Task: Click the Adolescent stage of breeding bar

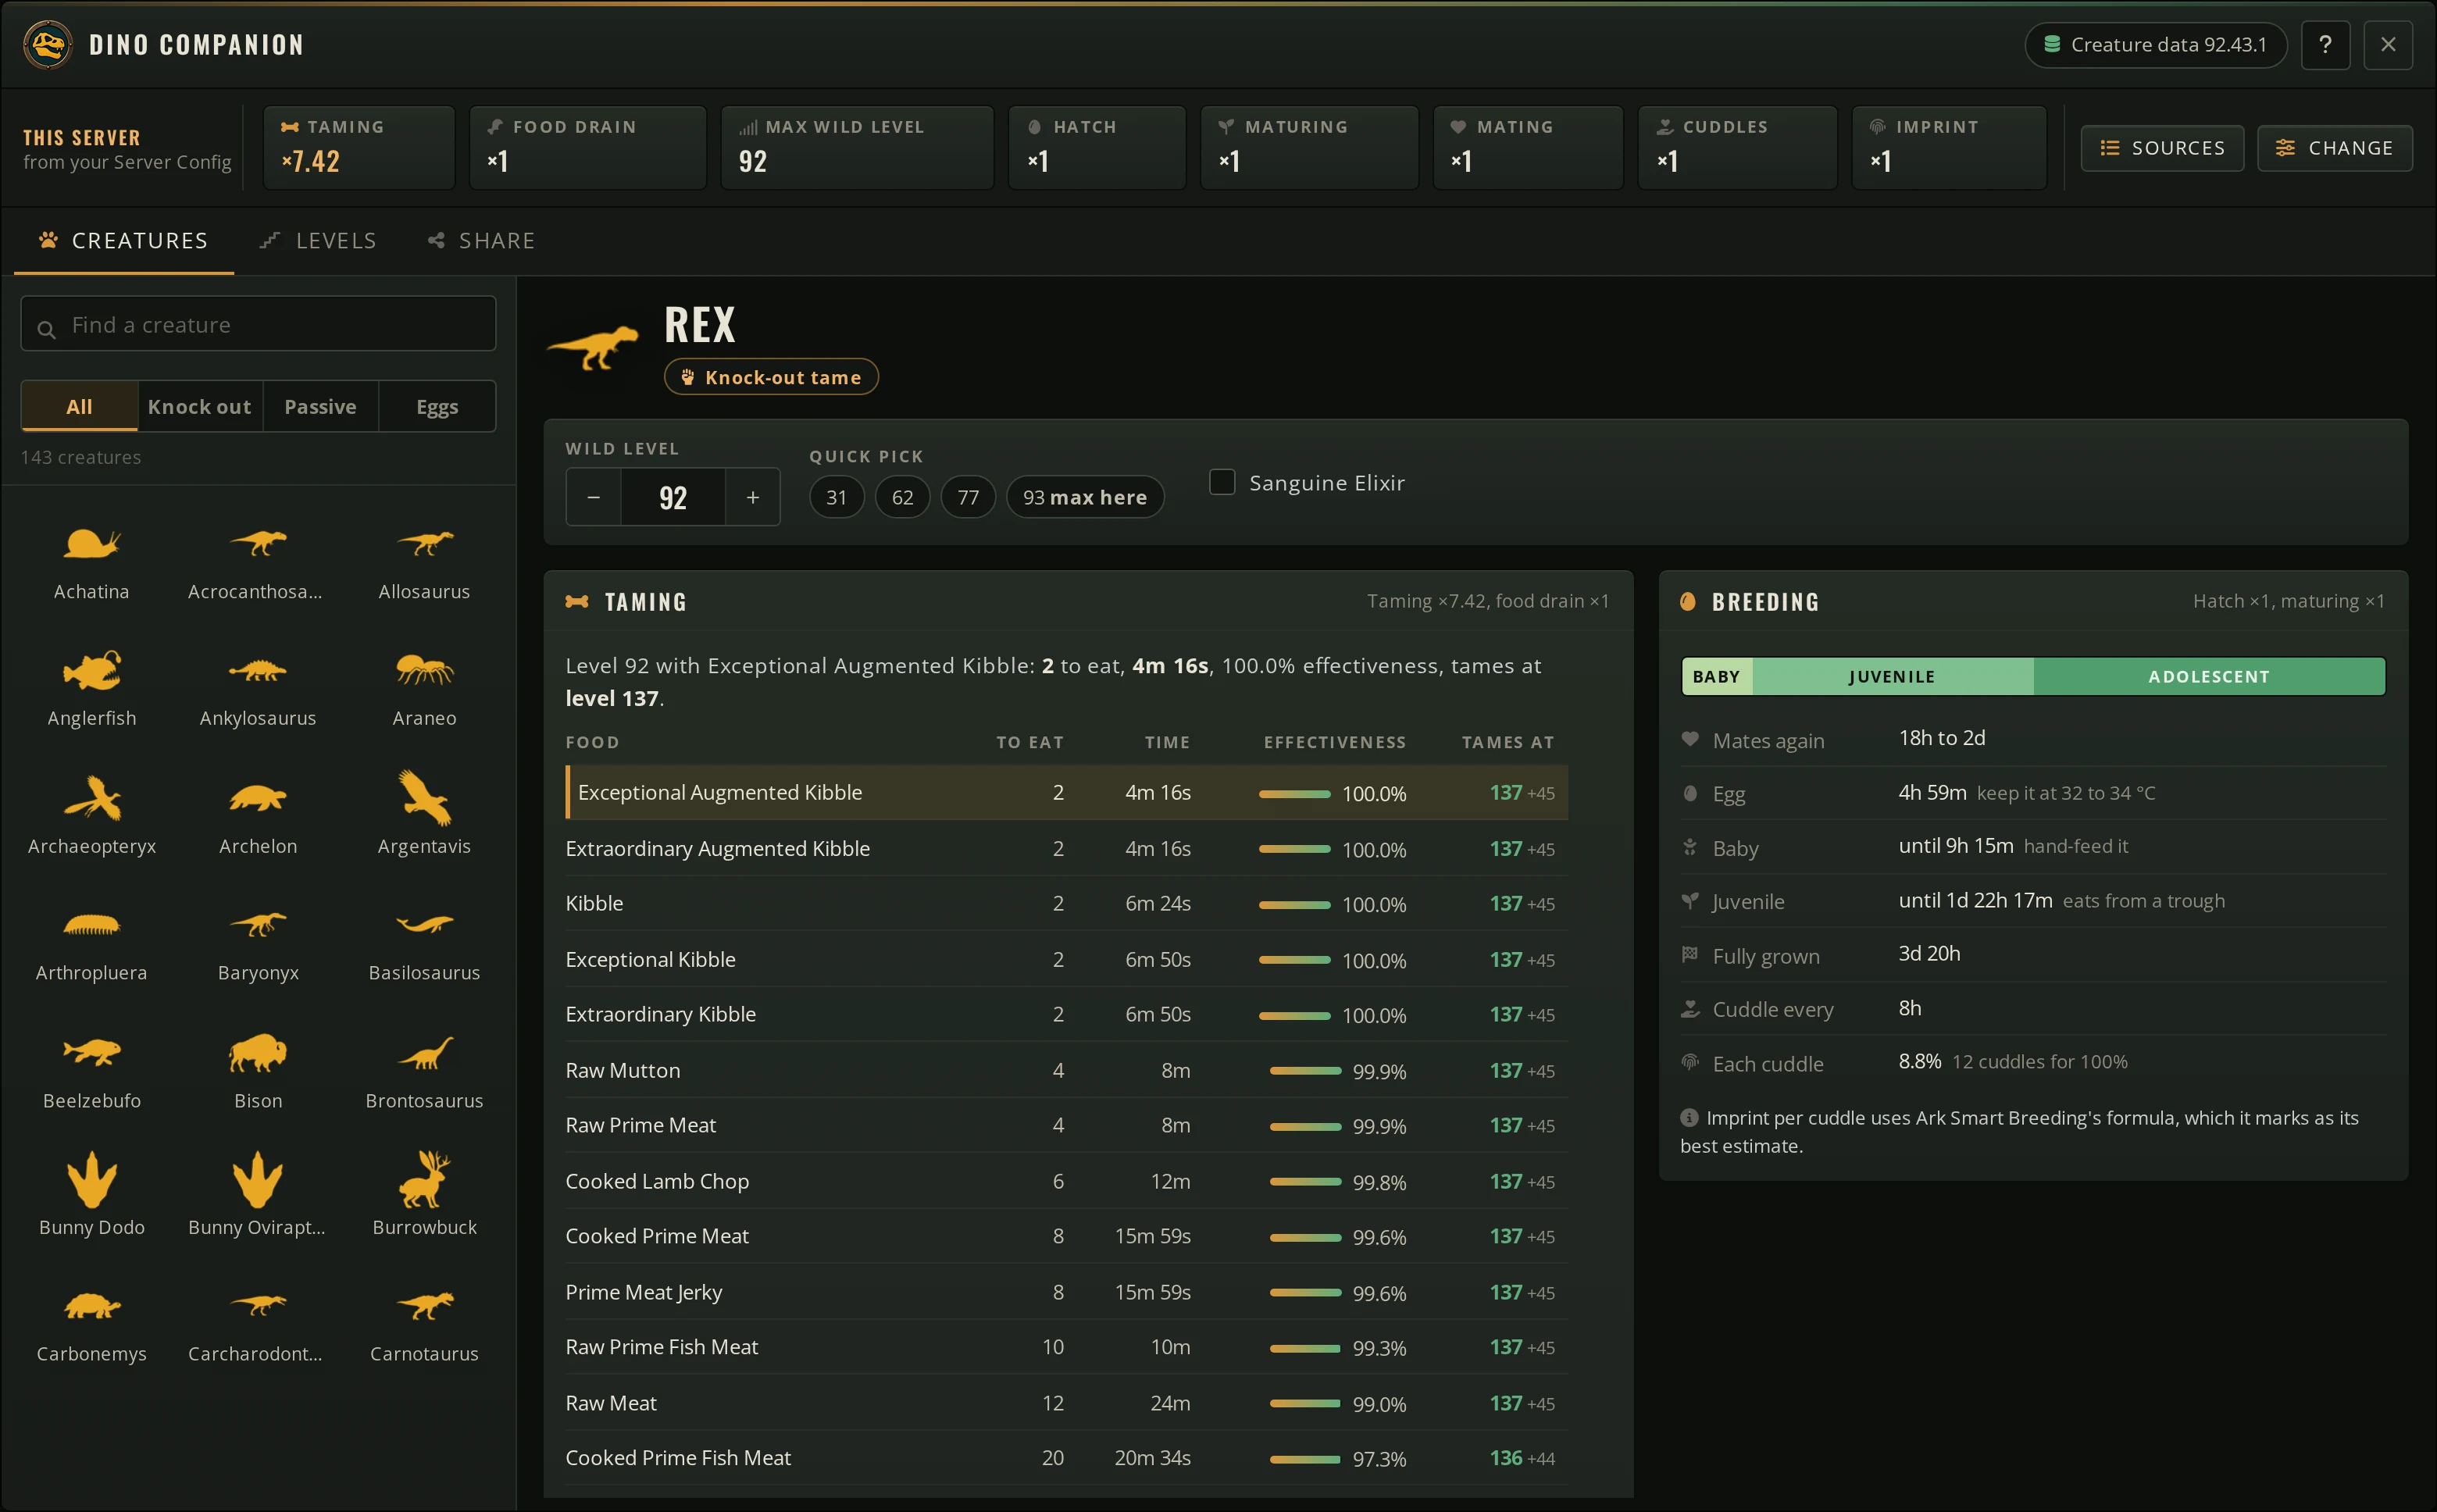Action: [x=2209, y=677]
